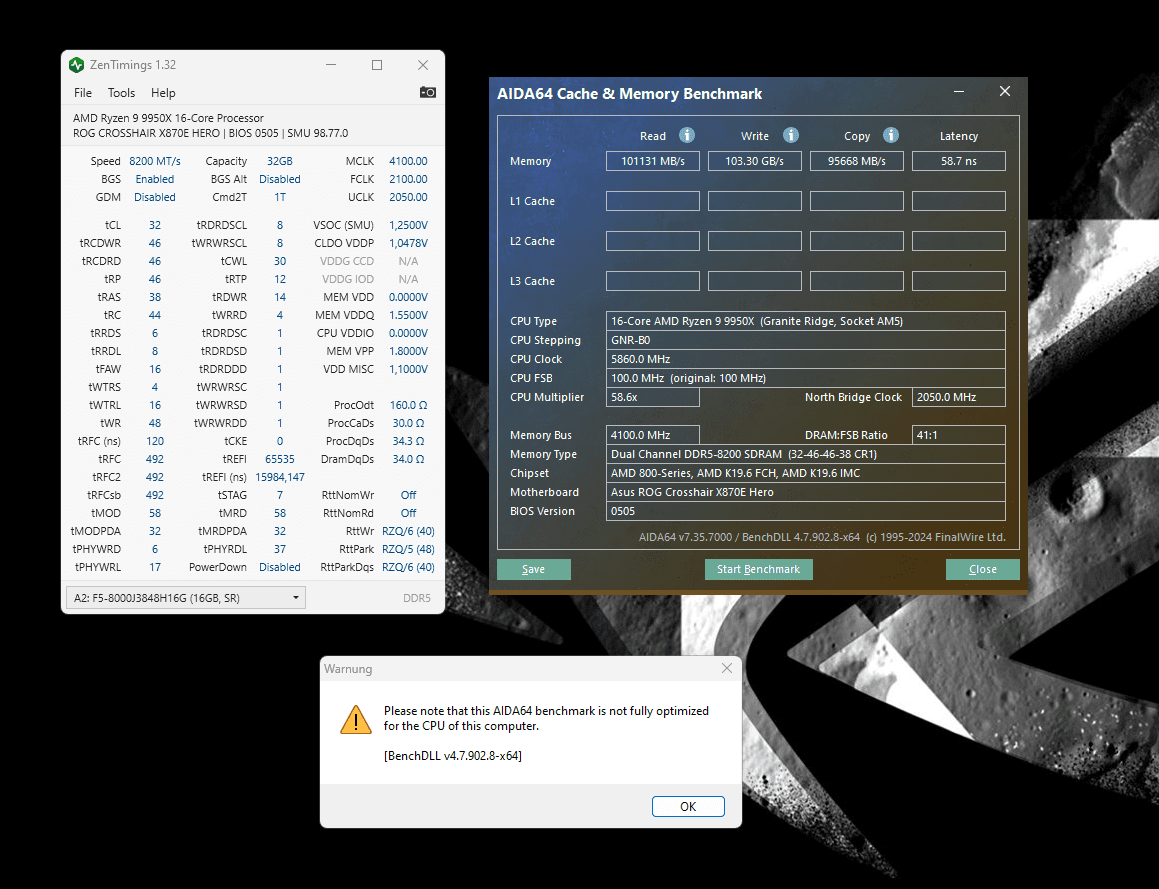
Task: Click the CPU FSB 100.0 MHz field
Action: (806, 378)
